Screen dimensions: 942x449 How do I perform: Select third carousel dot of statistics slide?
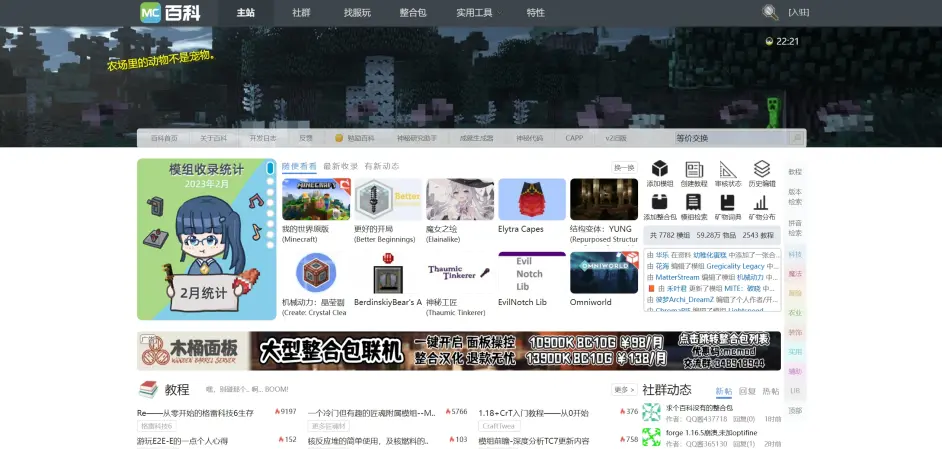(x=270, y=192)
